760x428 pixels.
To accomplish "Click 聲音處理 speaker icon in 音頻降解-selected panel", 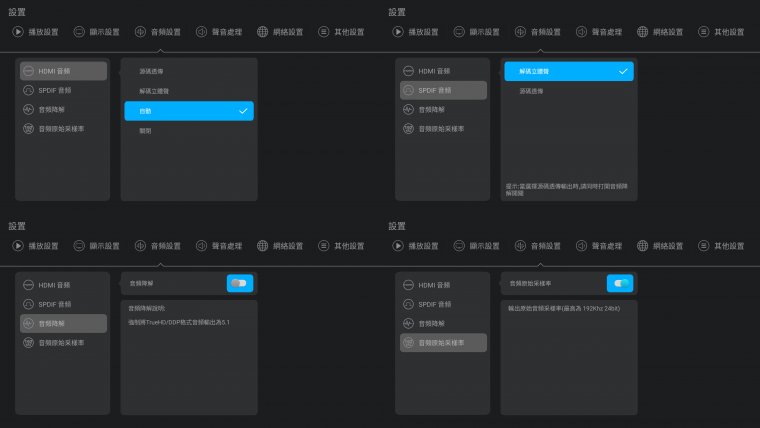I will coord(201,246).
